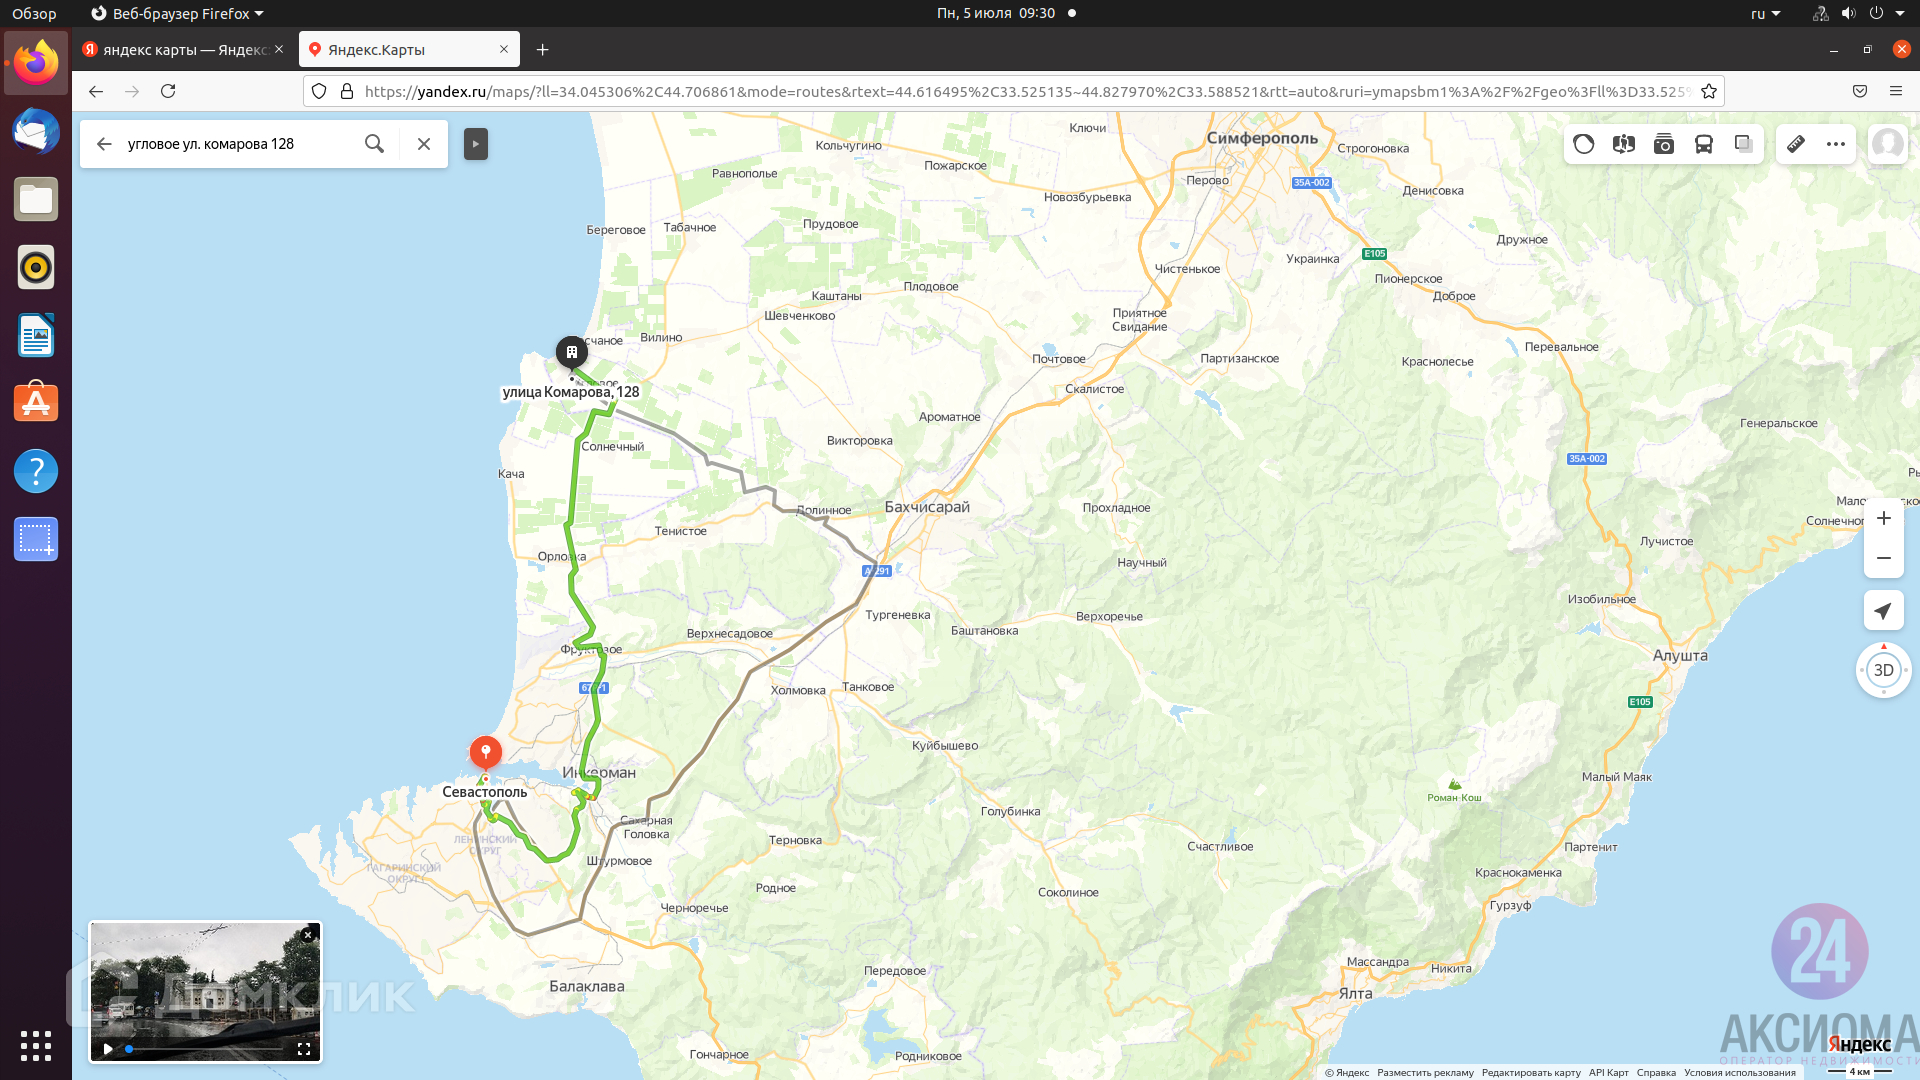Screen dimensions: 1920x1080
Task: Open Обзор activities menu
Action: point(34,14)
